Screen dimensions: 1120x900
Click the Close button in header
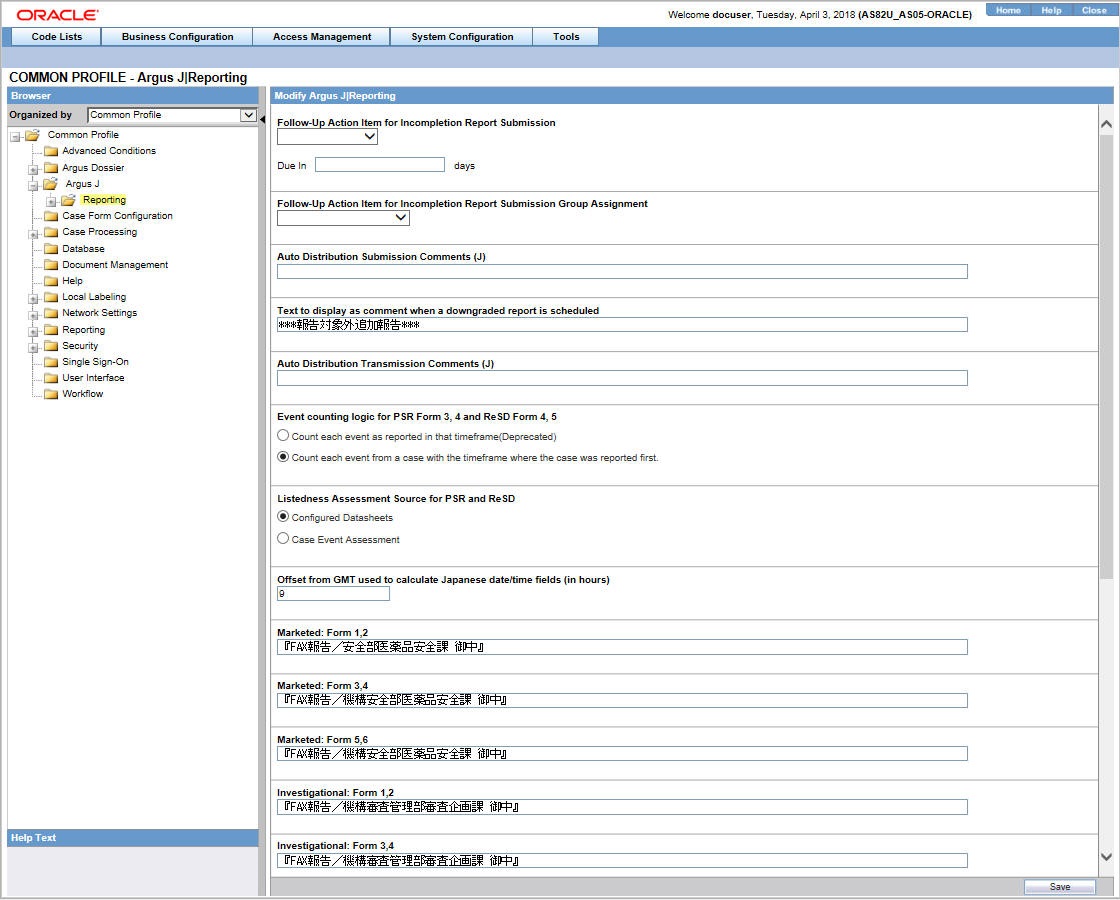[1093, 10]
